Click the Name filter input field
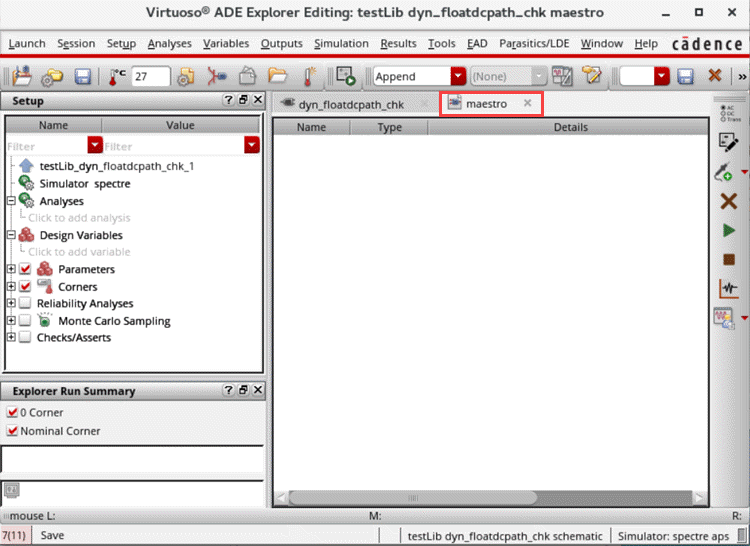 coord(46,146)
